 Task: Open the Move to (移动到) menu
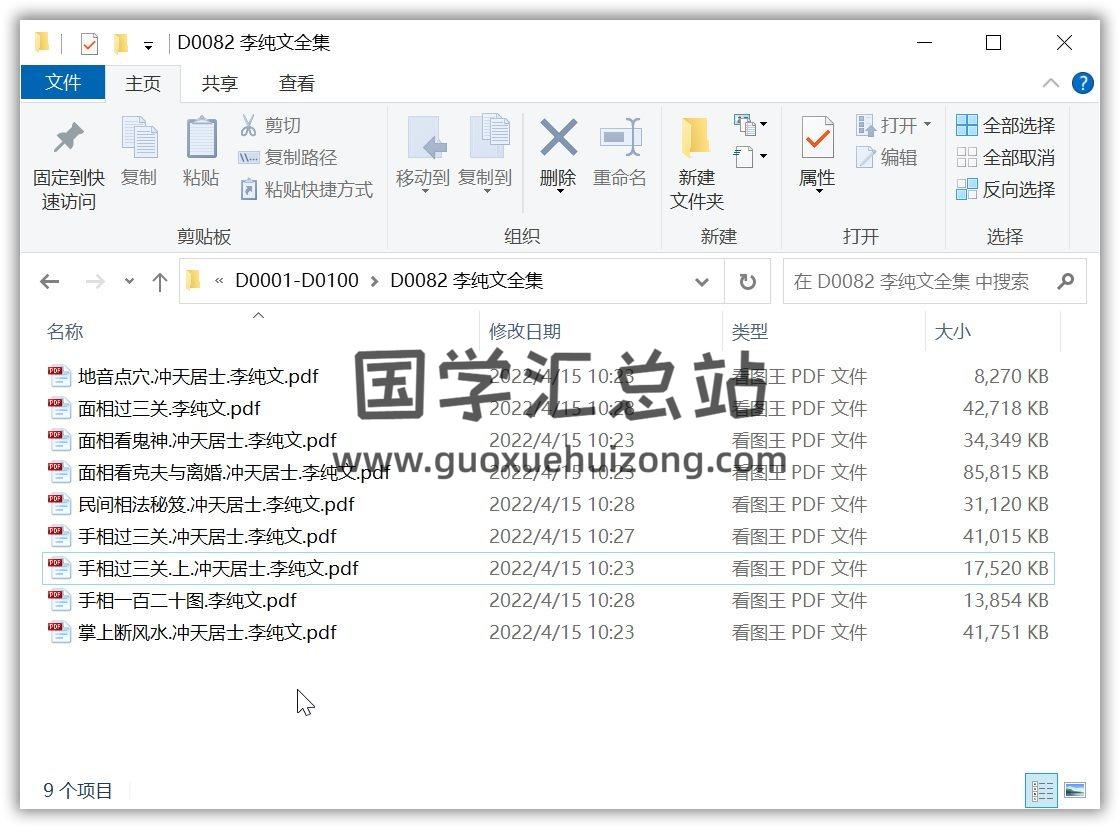[423, 155]
